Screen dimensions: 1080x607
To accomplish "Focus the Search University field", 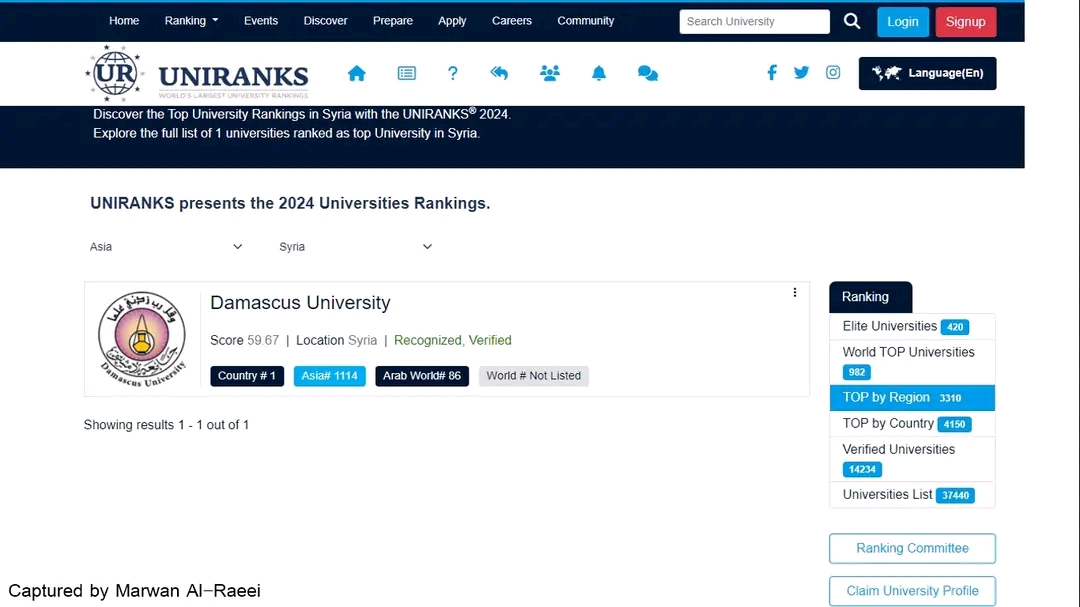I will [754, 21].
